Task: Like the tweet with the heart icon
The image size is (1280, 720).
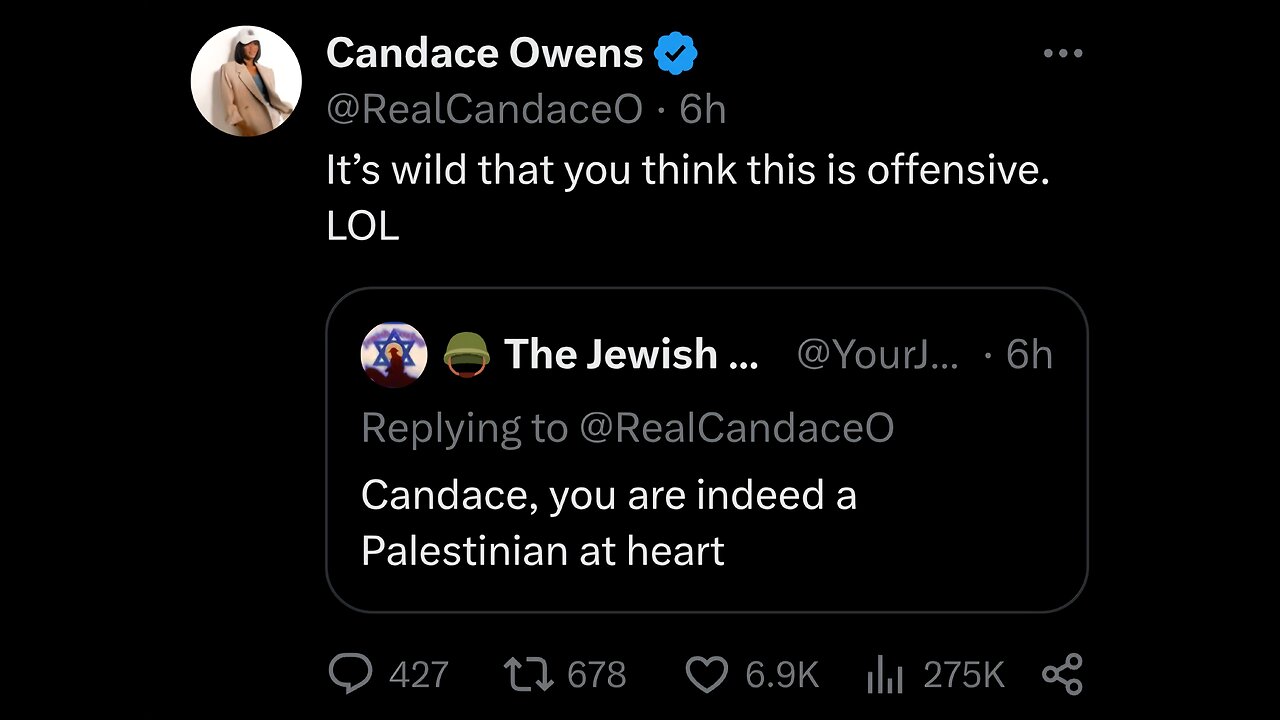Action: pyautogui.click(x=706, y=675)
